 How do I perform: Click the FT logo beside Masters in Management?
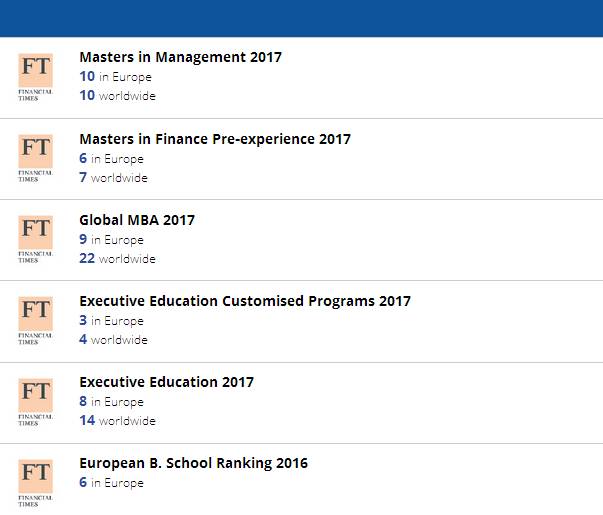35,77
